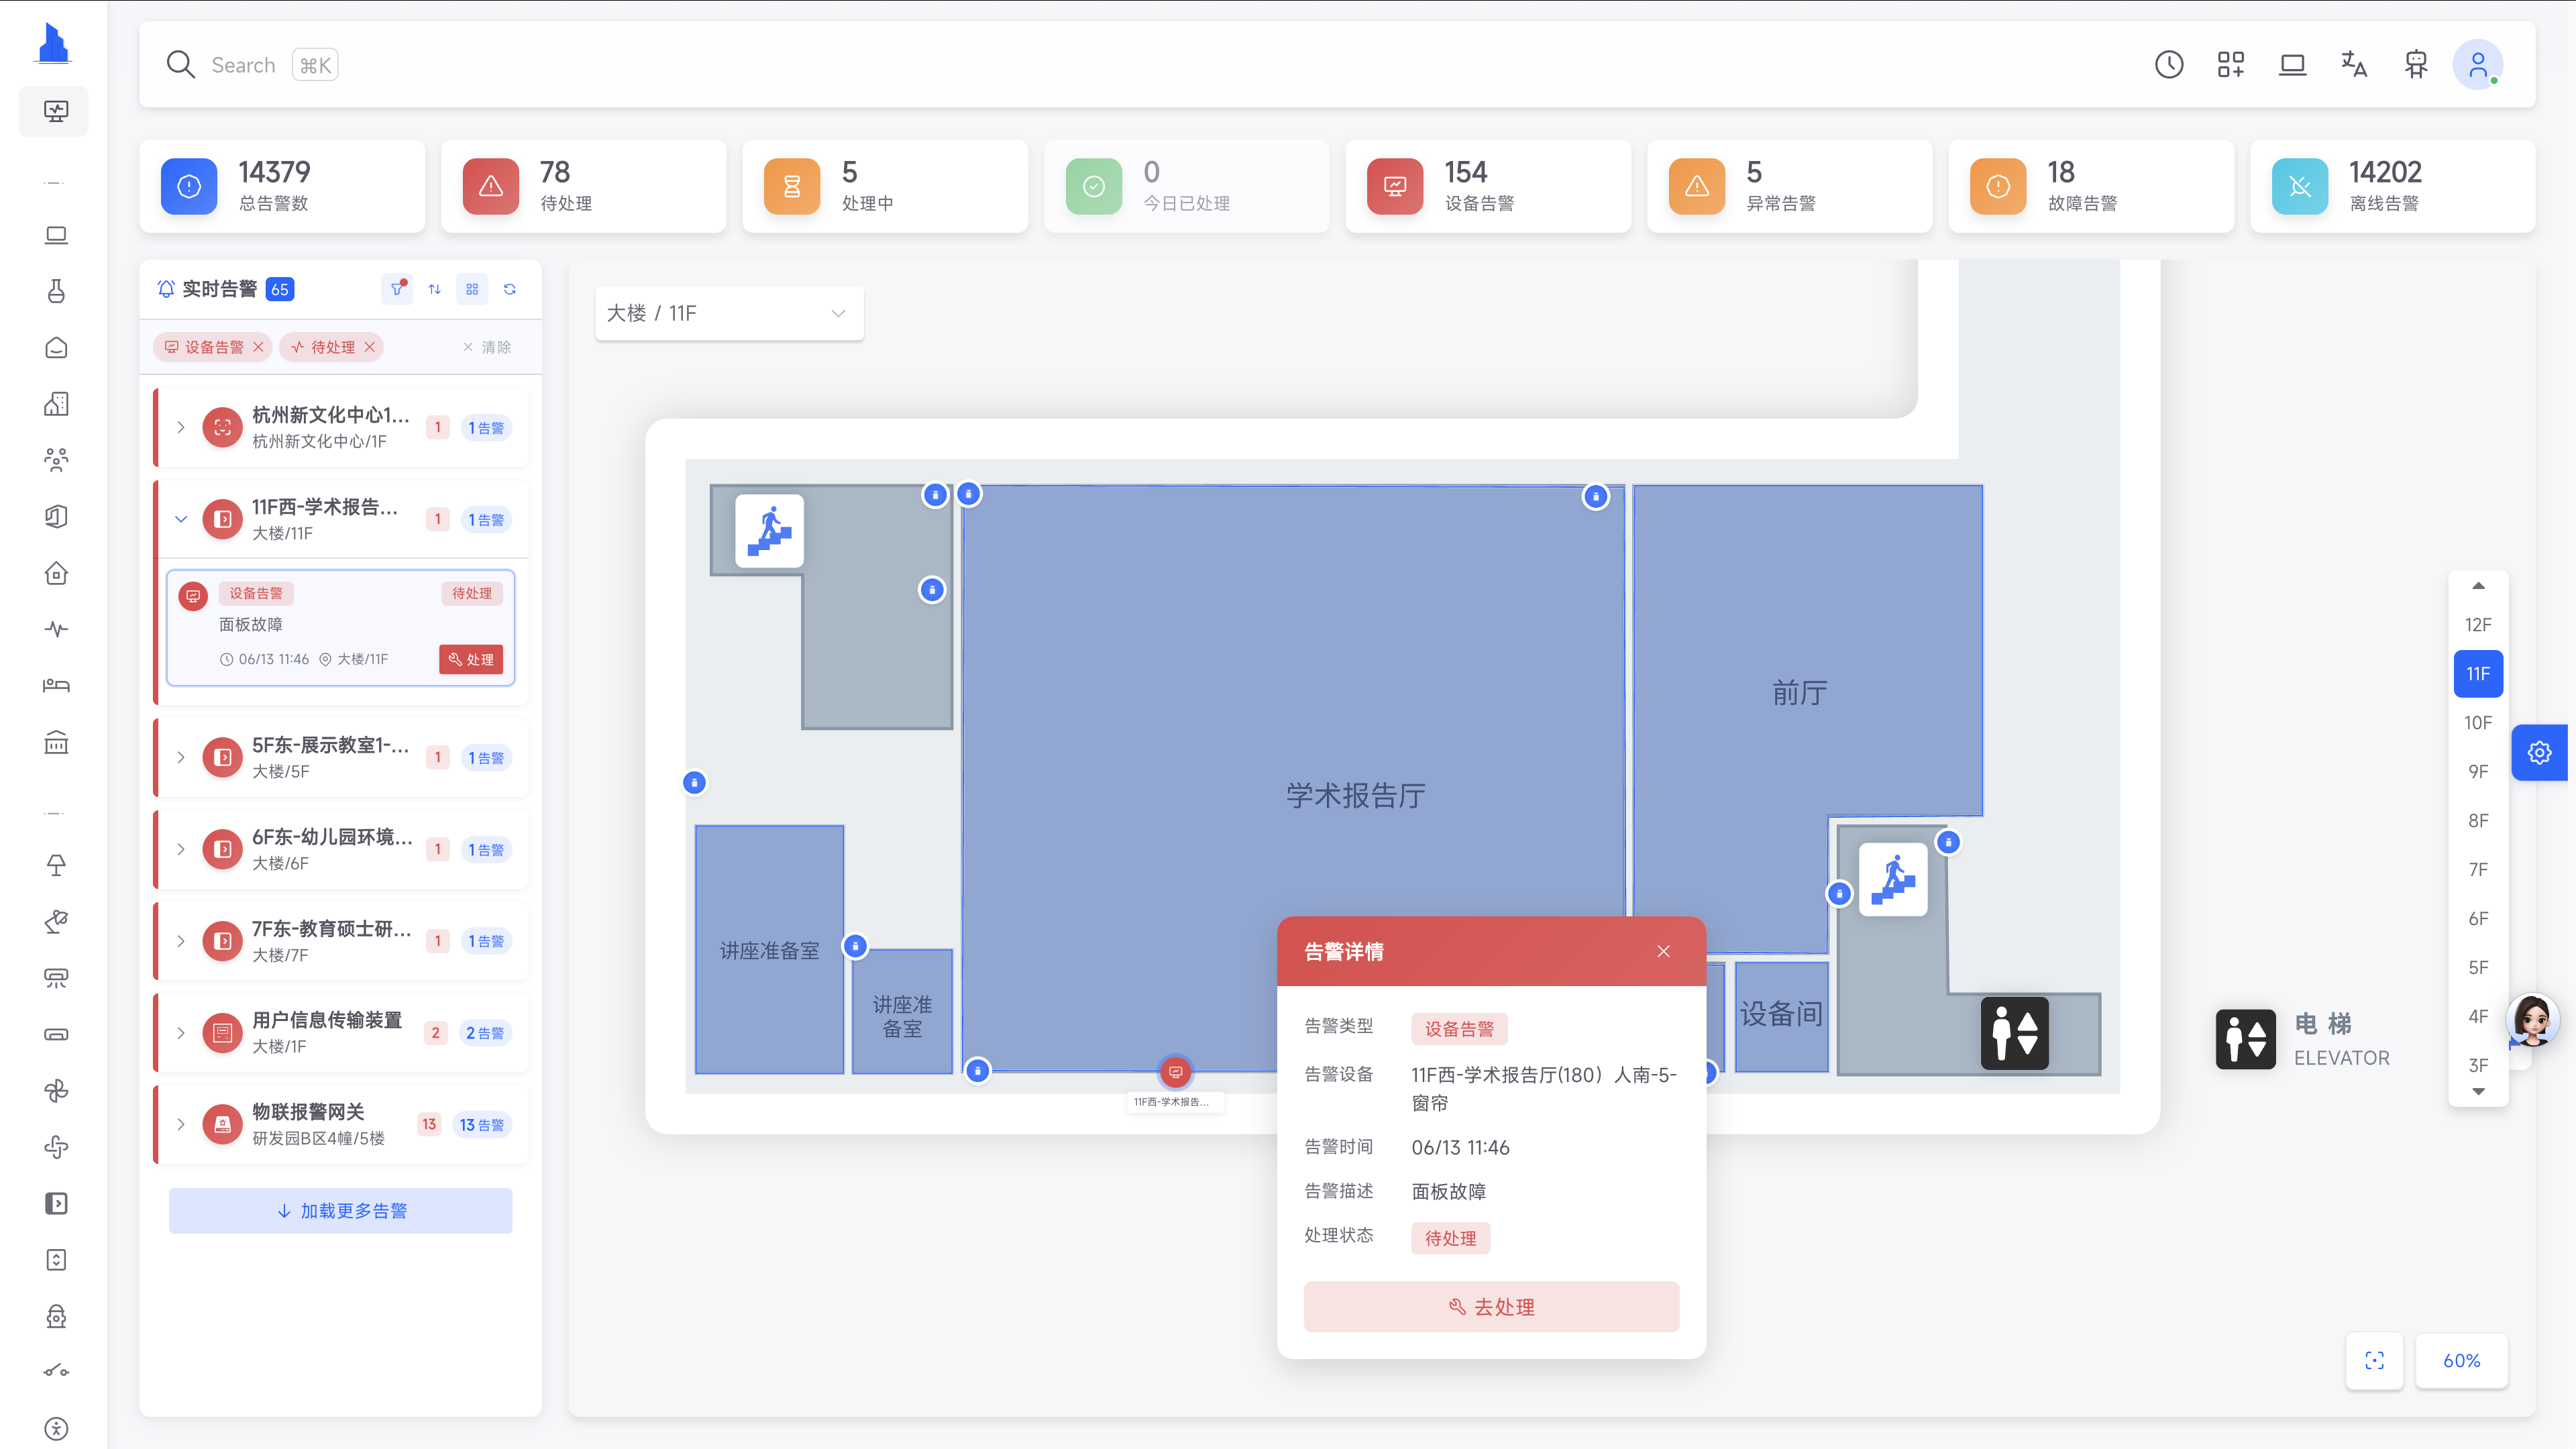This screenshot has height=1449, width=2576.
Task: Remove the 待处理 filter tag
Action: [x=370, y=347]
